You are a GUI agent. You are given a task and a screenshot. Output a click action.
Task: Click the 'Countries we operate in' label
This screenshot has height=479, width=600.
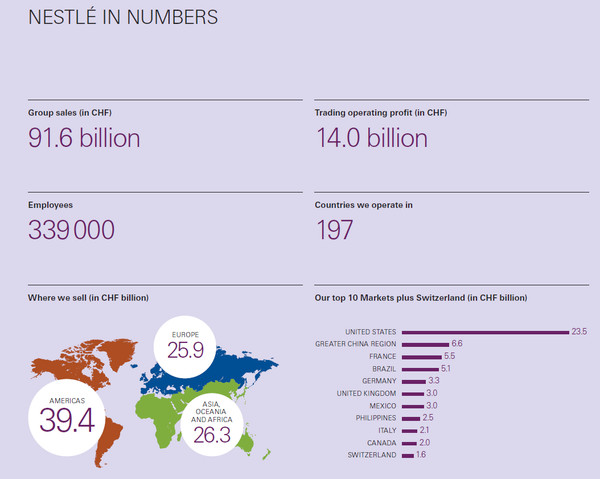tap(364, 205)
